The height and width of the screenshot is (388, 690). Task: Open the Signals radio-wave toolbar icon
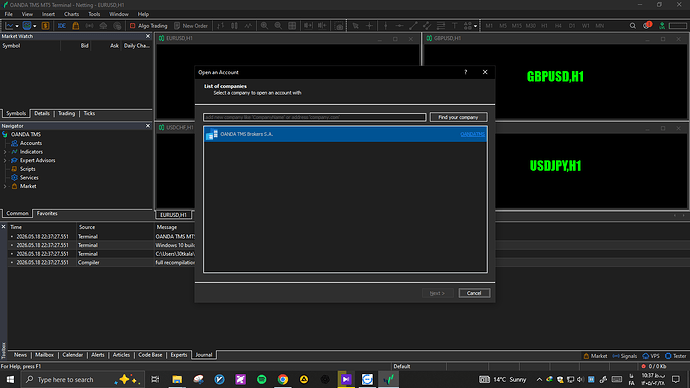[x=89, y=26]
